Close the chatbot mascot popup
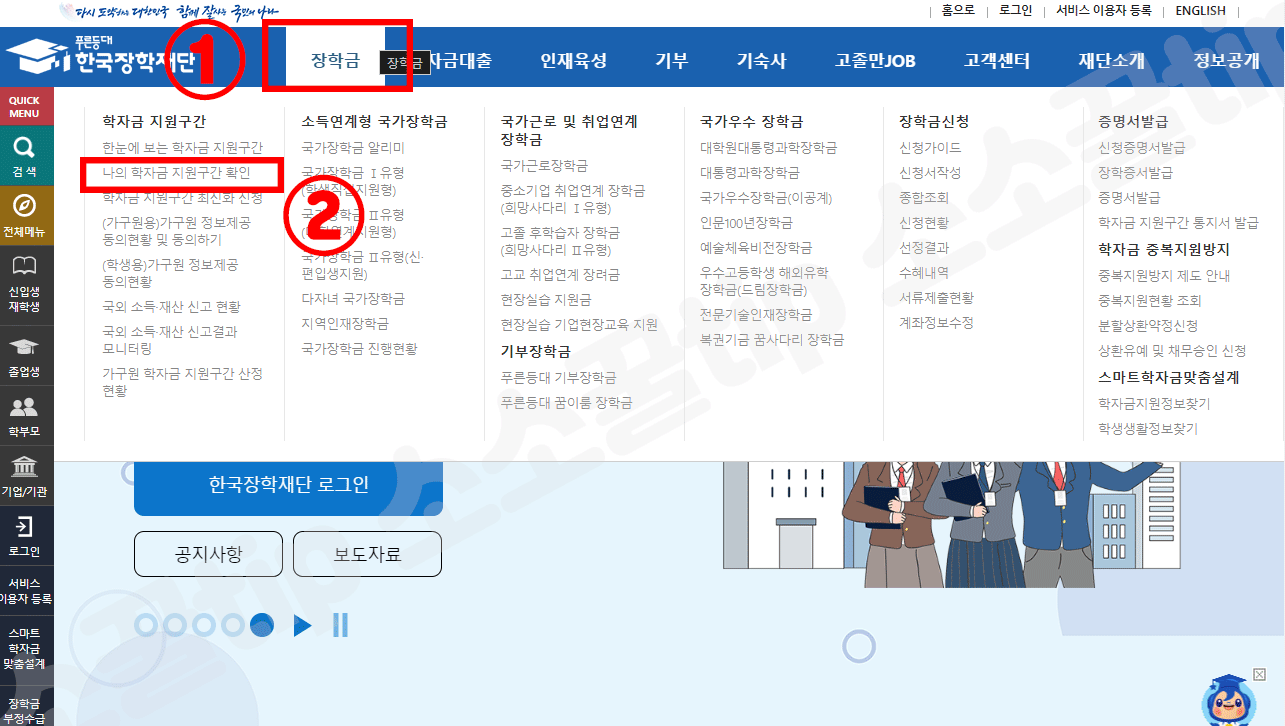The width and height of the screenshot is (1285, 726). pos(1259,674)
